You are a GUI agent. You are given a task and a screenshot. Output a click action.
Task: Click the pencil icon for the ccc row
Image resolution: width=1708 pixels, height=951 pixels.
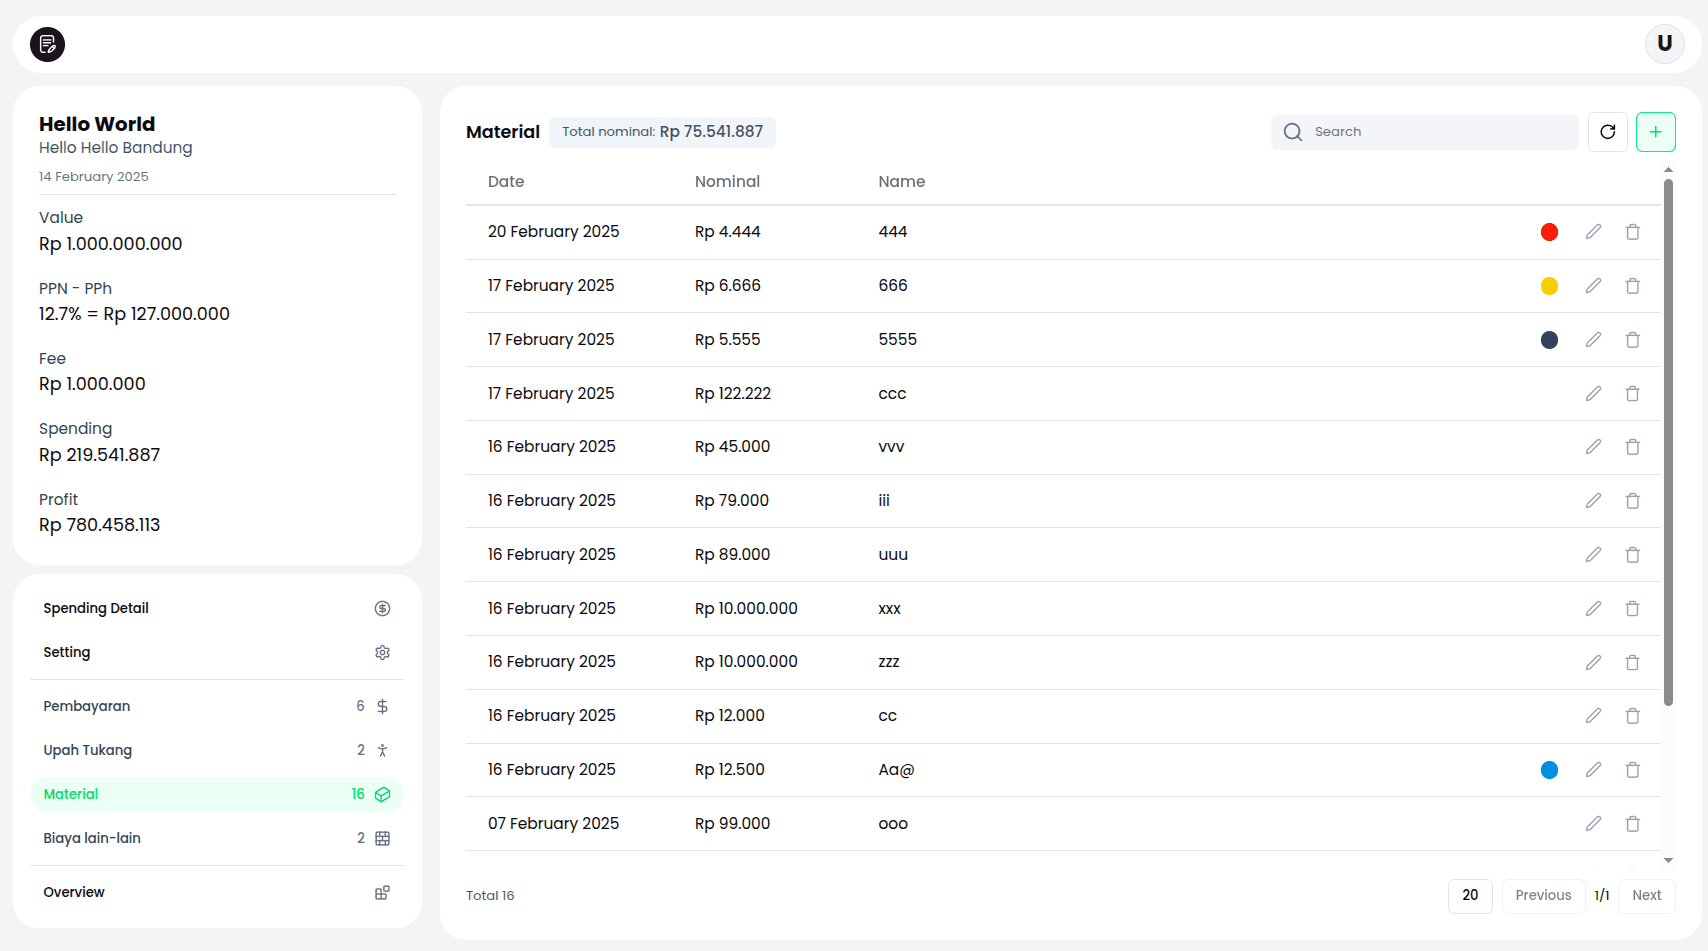tap(1593, 394)
